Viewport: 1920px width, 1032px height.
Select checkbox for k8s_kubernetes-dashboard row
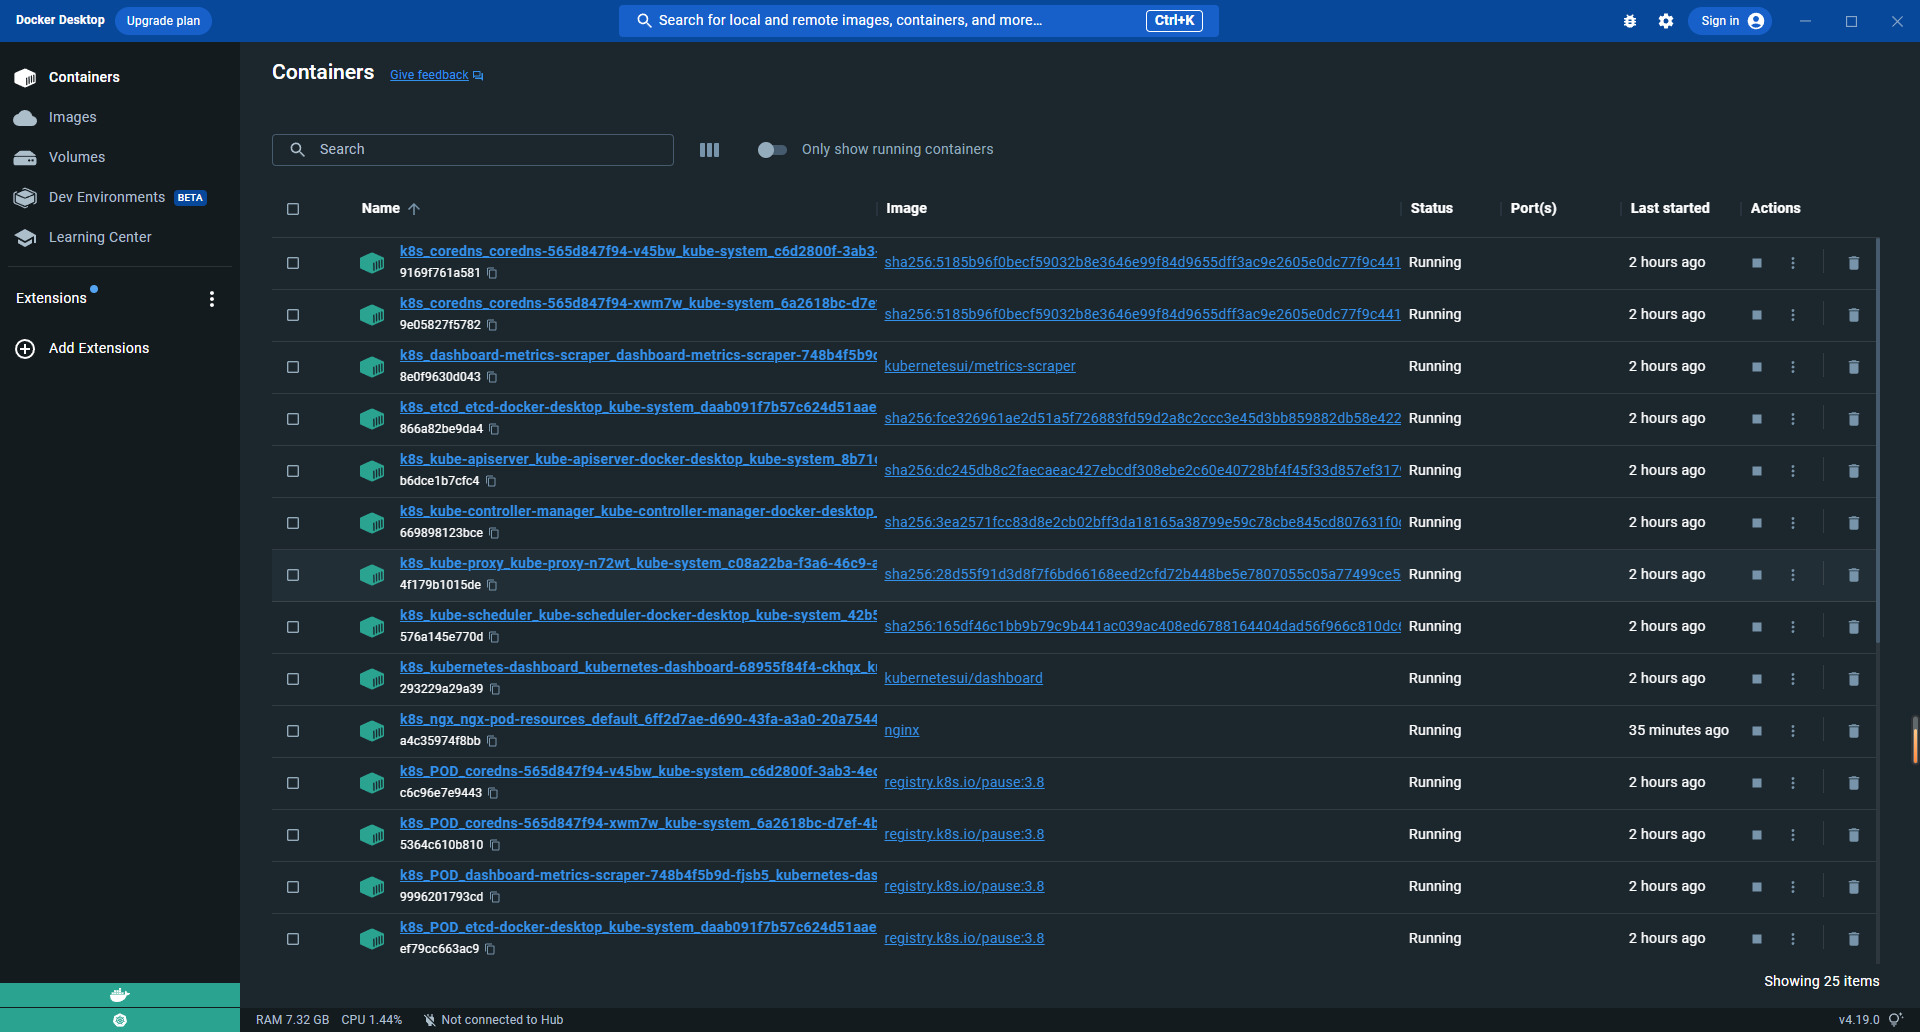click(293, 679)
